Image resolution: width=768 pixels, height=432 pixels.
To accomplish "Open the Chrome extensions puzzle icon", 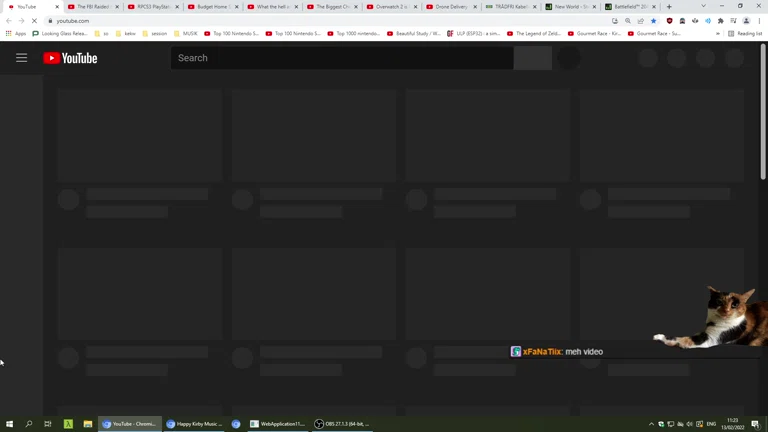I will coord(720,21).
